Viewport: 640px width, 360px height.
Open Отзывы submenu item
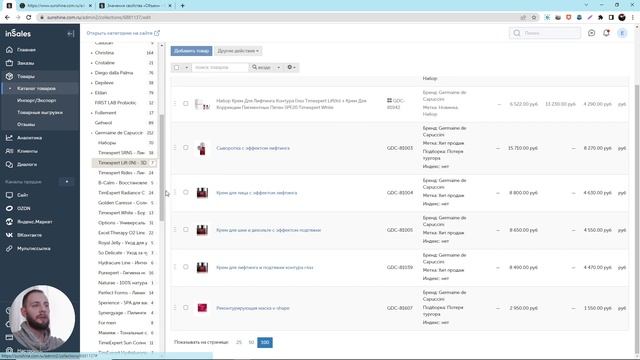(x=26, y=124)
